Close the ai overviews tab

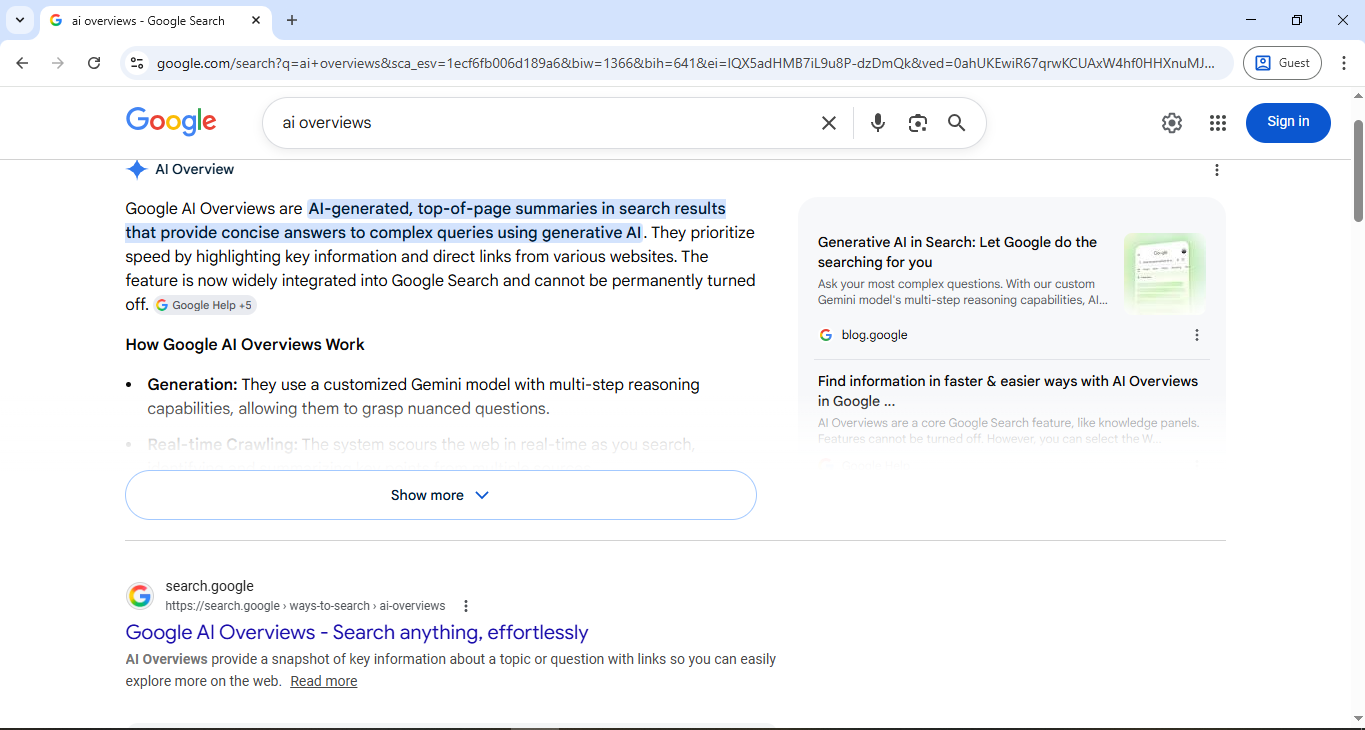[256, 20]
